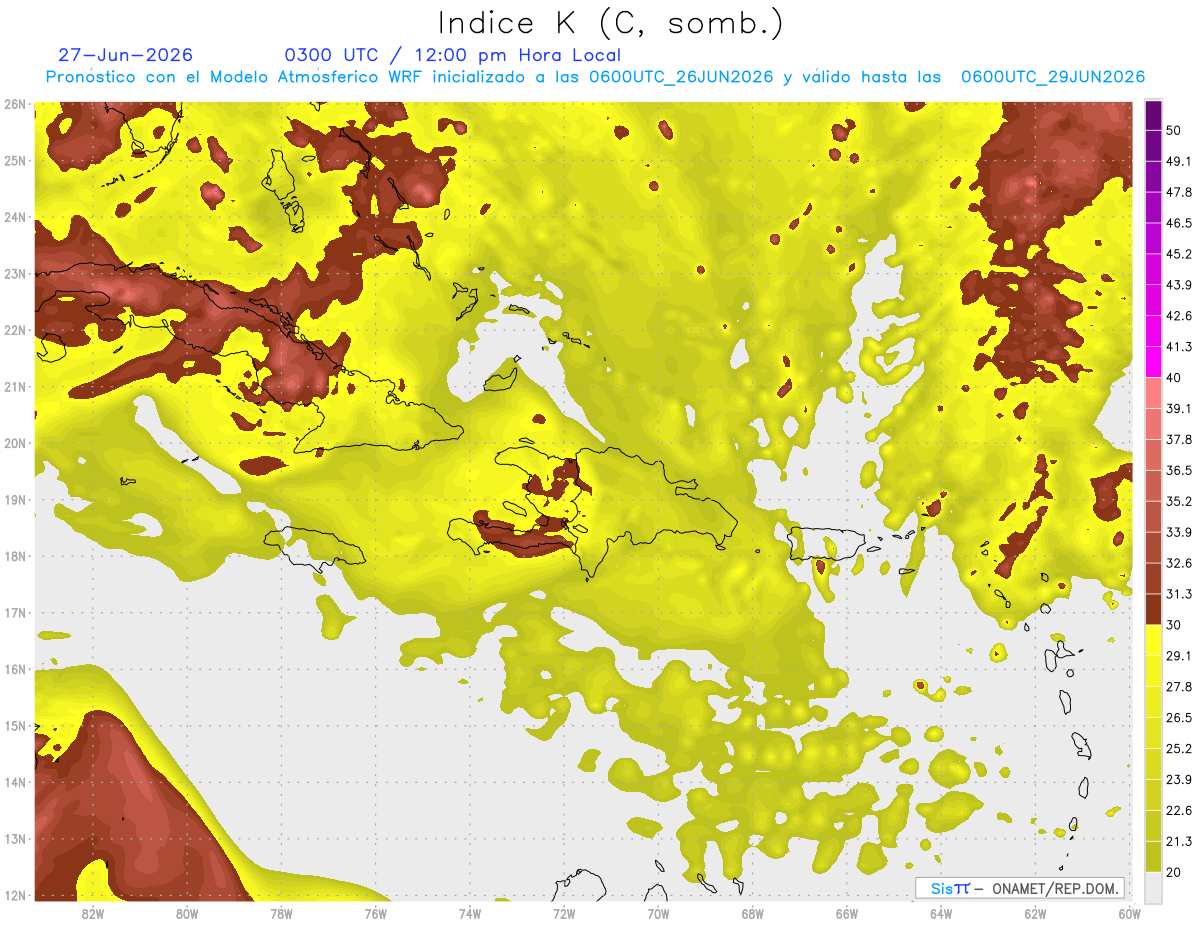Click the longitude axis label "76W"

coord(375,913)
